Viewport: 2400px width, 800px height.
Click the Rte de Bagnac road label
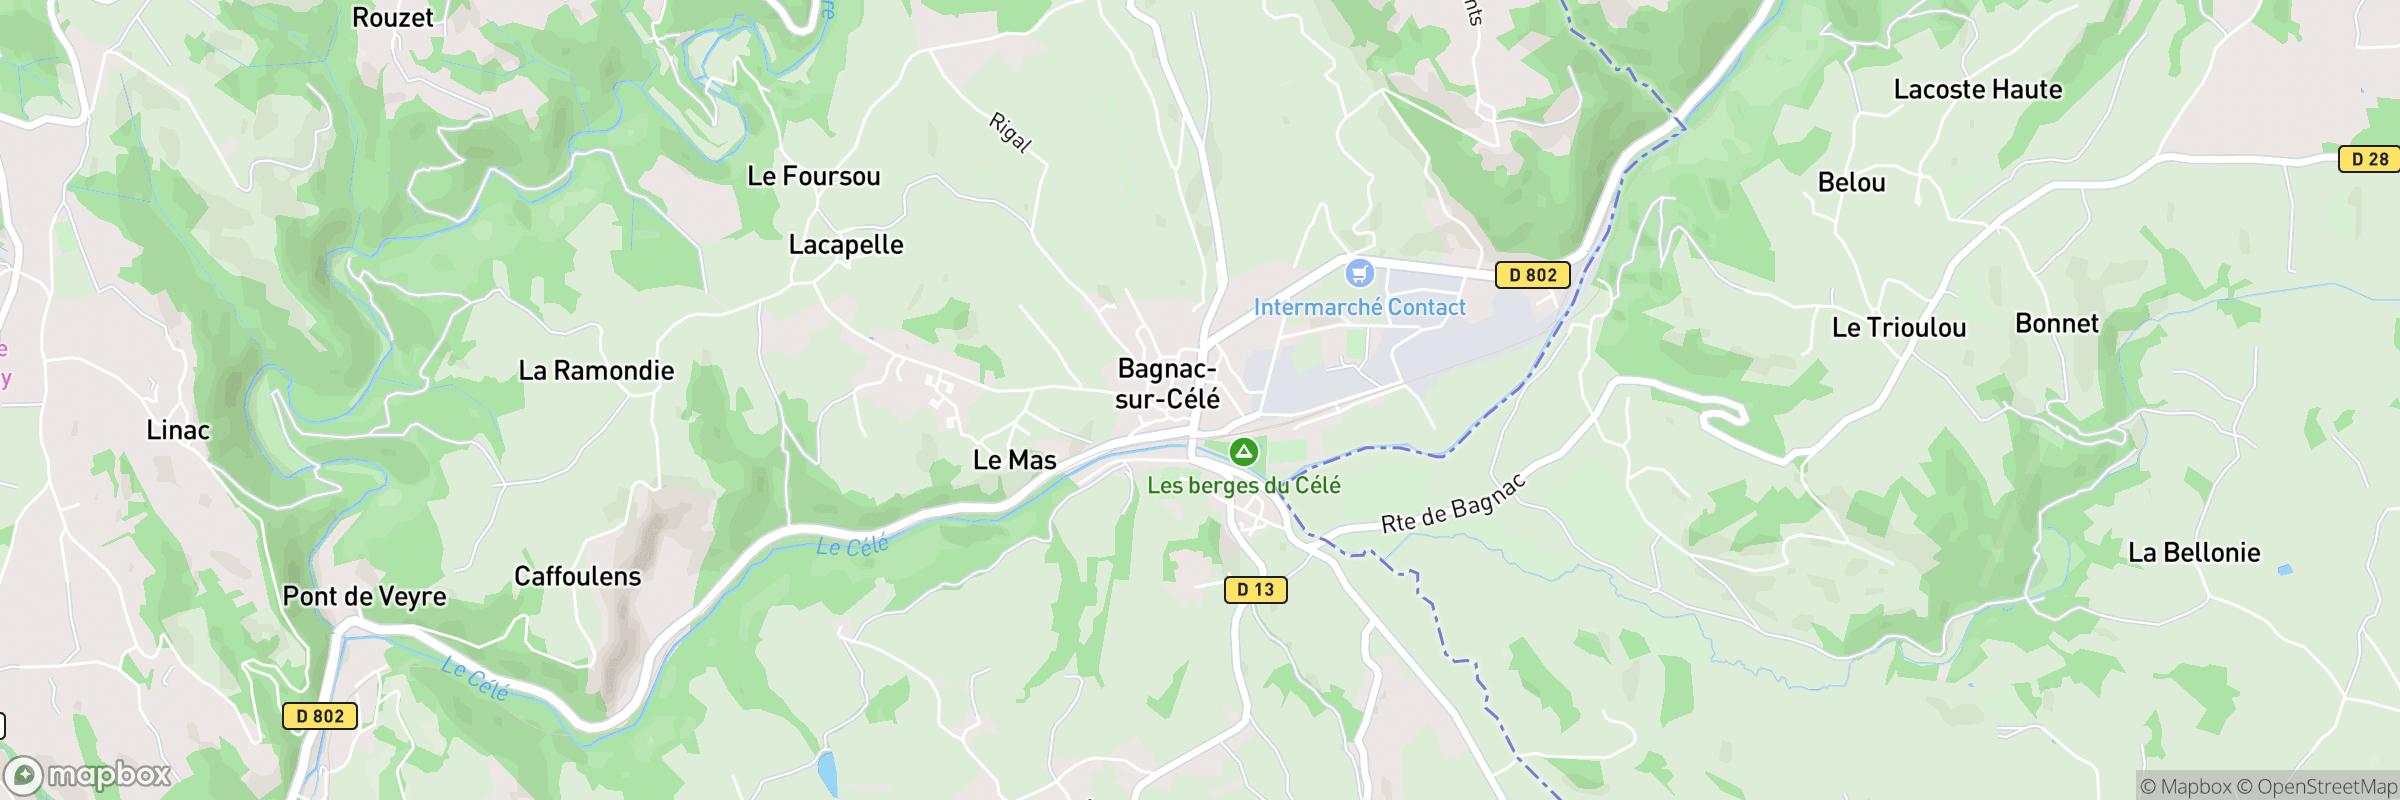coord(1453,504)
